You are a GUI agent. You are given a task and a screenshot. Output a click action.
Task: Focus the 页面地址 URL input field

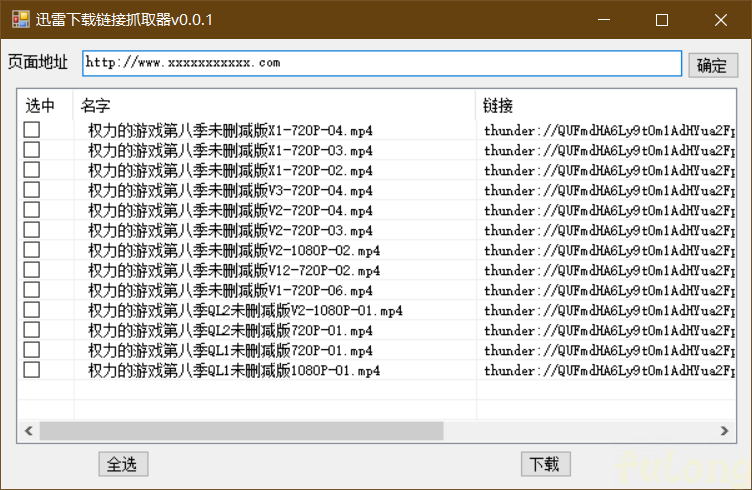[382, 63]
